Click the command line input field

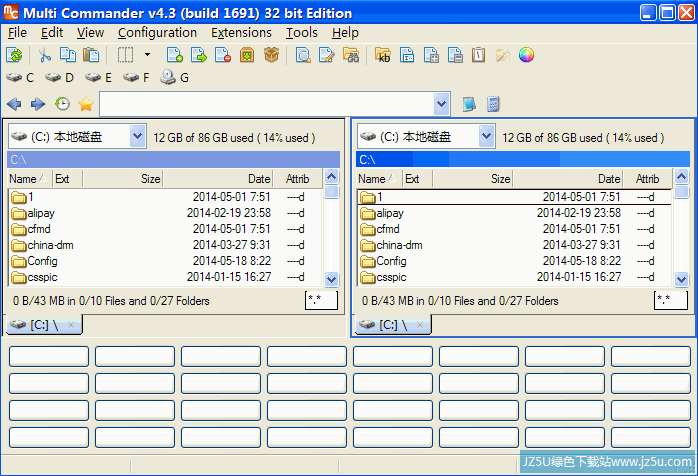[266, 104]
